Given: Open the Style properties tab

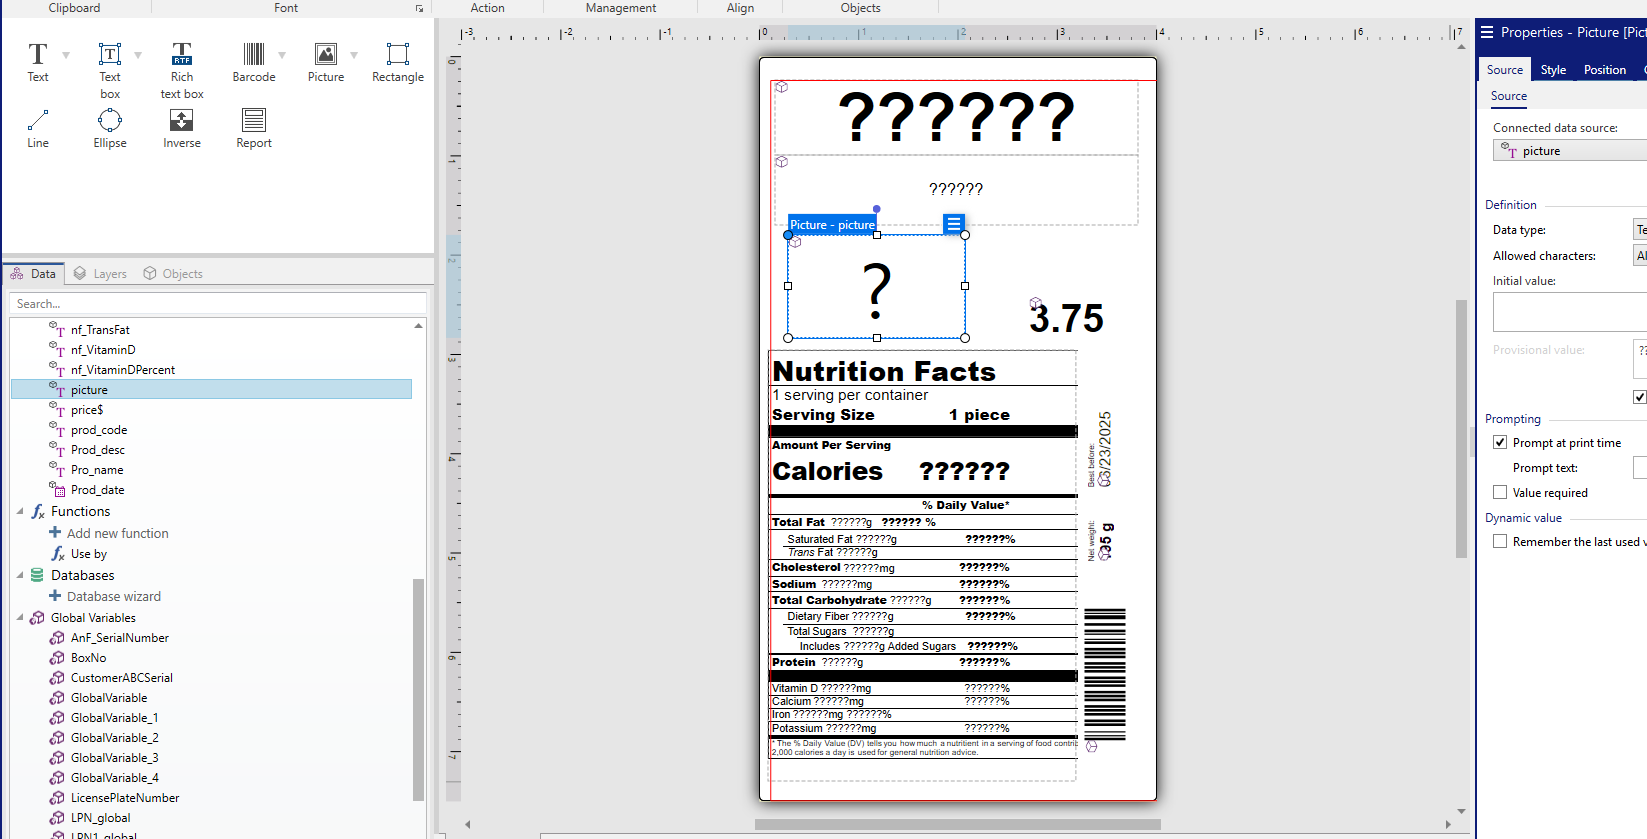Looking at the screenshot, I should pyautogui.click(x=1553, y=70).
